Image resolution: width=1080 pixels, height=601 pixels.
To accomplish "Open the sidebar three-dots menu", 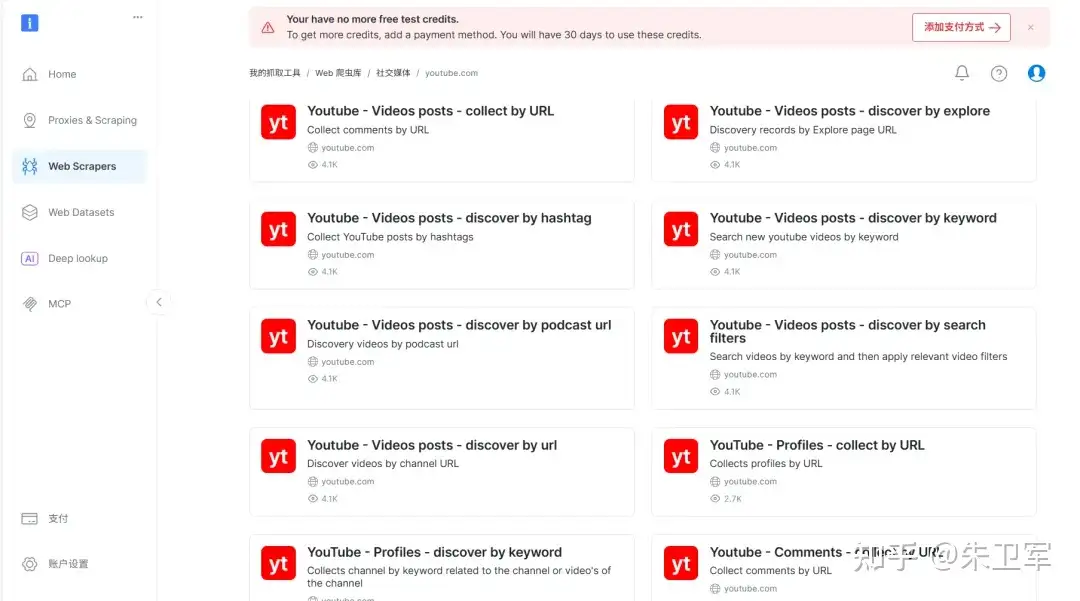I will point(138,17).
